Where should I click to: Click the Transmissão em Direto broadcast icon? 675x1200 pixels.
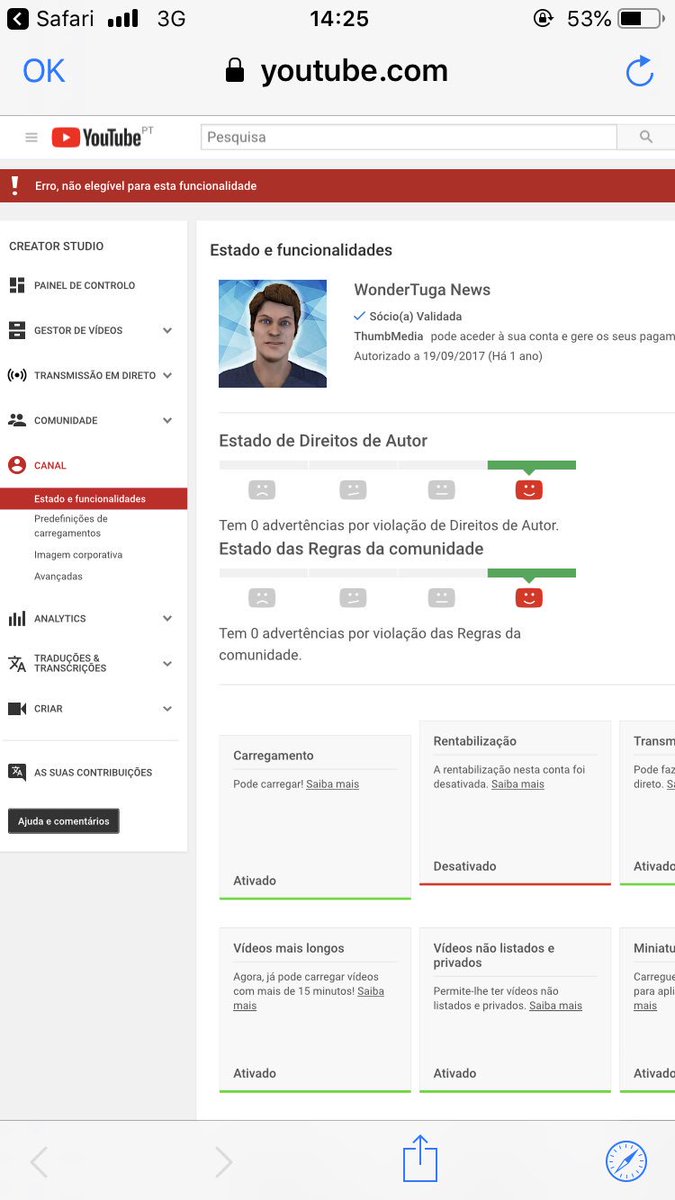click(17, 376)
